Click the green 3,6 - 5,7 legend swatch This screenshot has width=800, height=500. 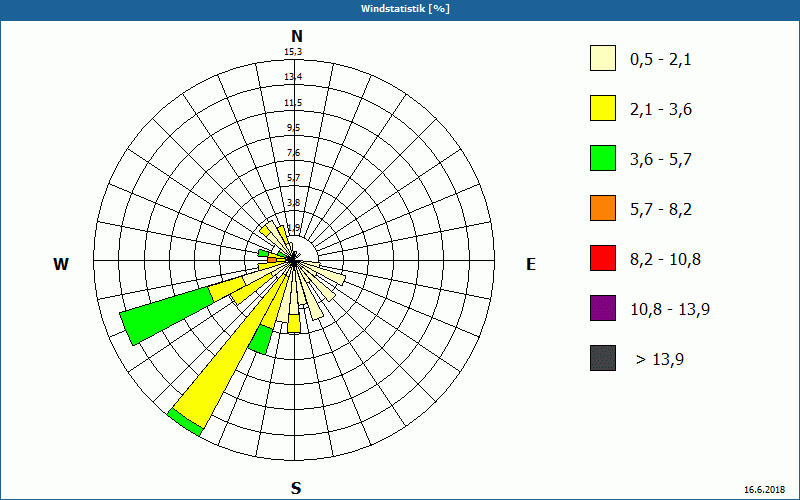(603, 158)
